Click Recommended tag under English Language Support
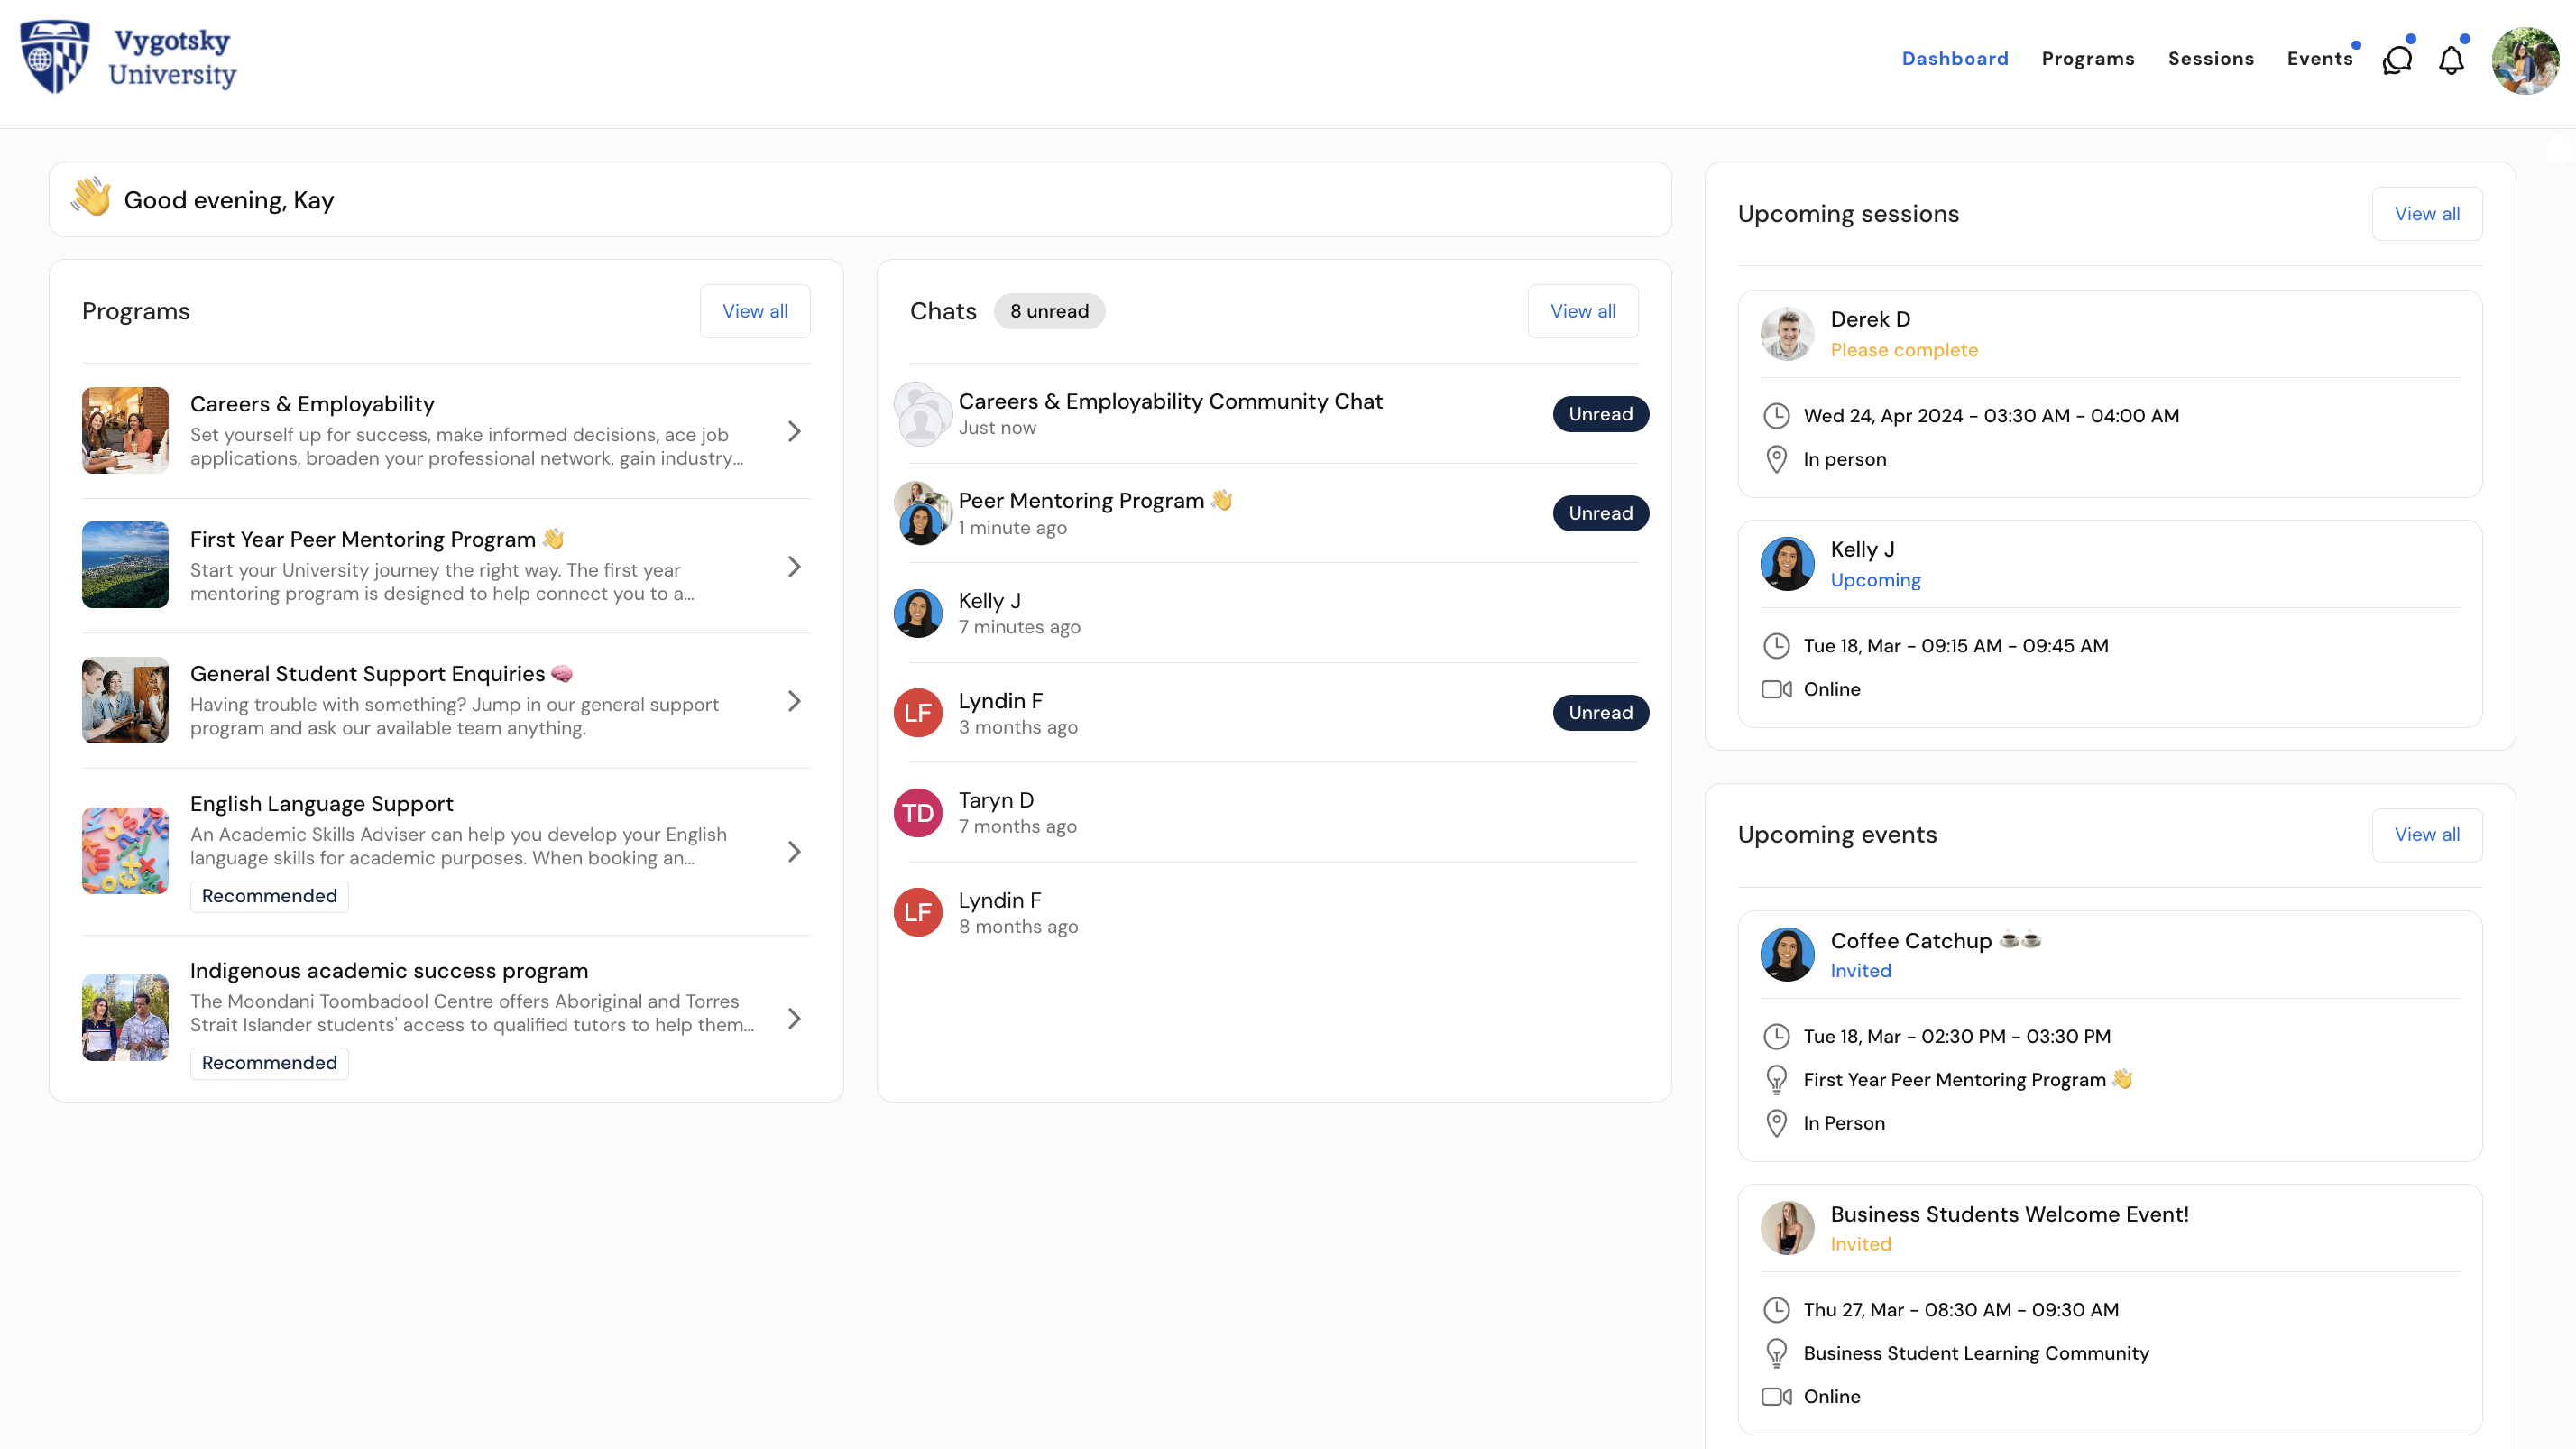Viewport: 2576px width, 1449px height. pyautogui.click(x=269, y=896)
